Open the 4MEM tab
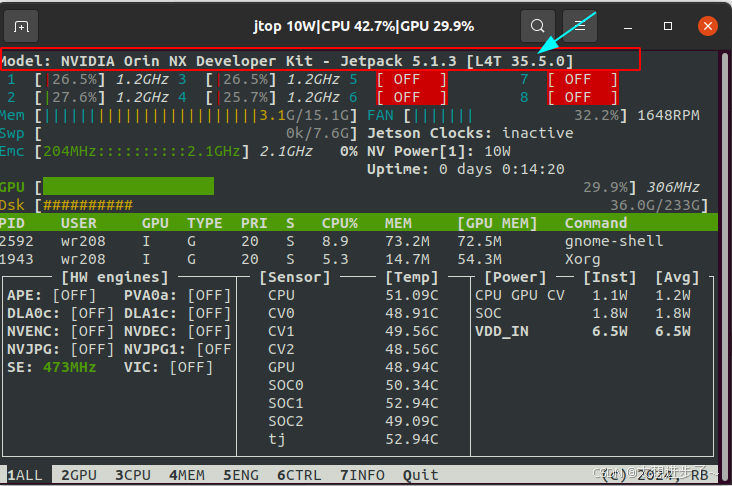This screenshot has height=486, width=732. tap(187, 475)
